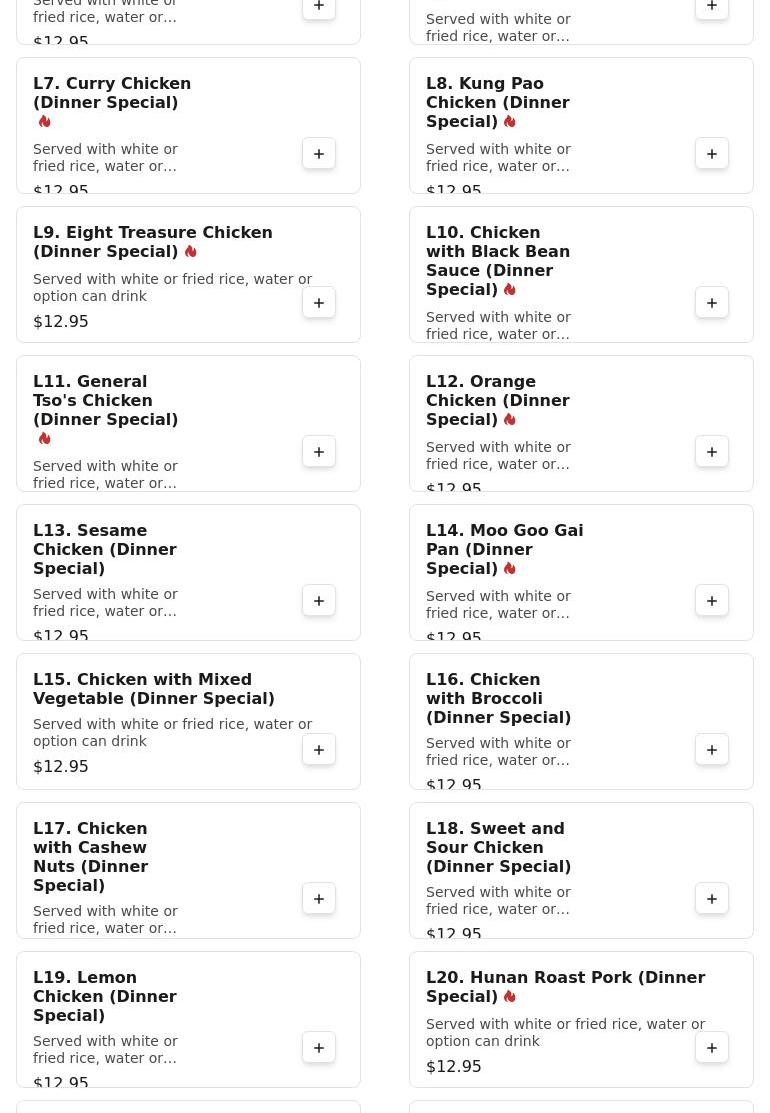Add L16 Chicken with Broccoli
Image resolution: width=770 pixels, height=1113 pixels.
(712, 750)
